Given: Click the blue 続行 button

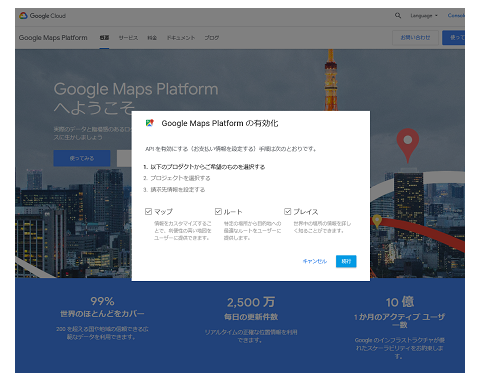Looking at the screenshot, I should (346, 261).
